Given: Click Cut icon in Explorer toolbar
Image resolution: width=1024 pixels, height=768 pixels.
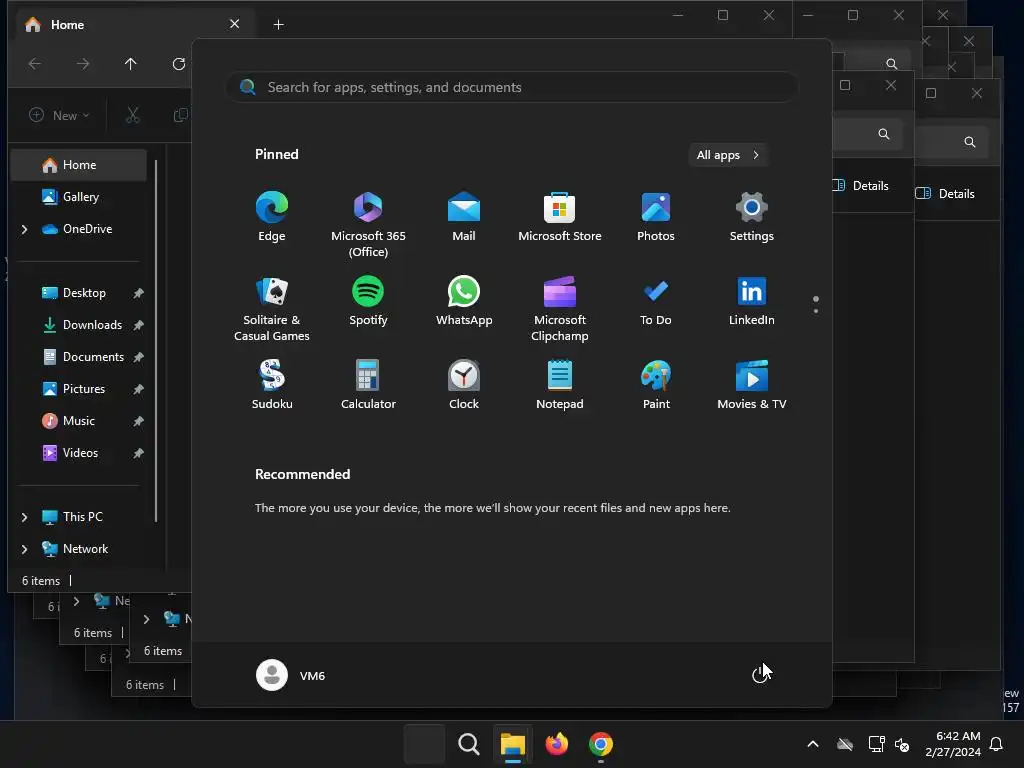Looking at the screenshot, I should [133, 115].
